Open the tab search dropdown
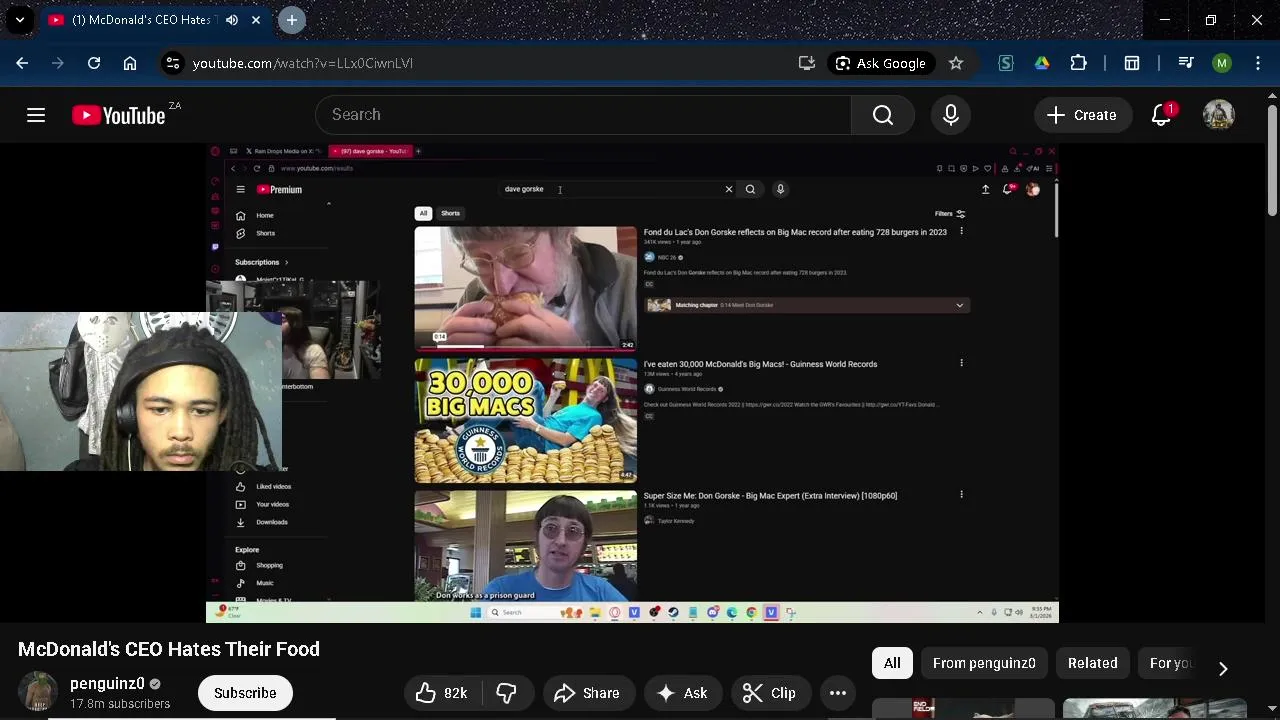 tap(20, 20)
